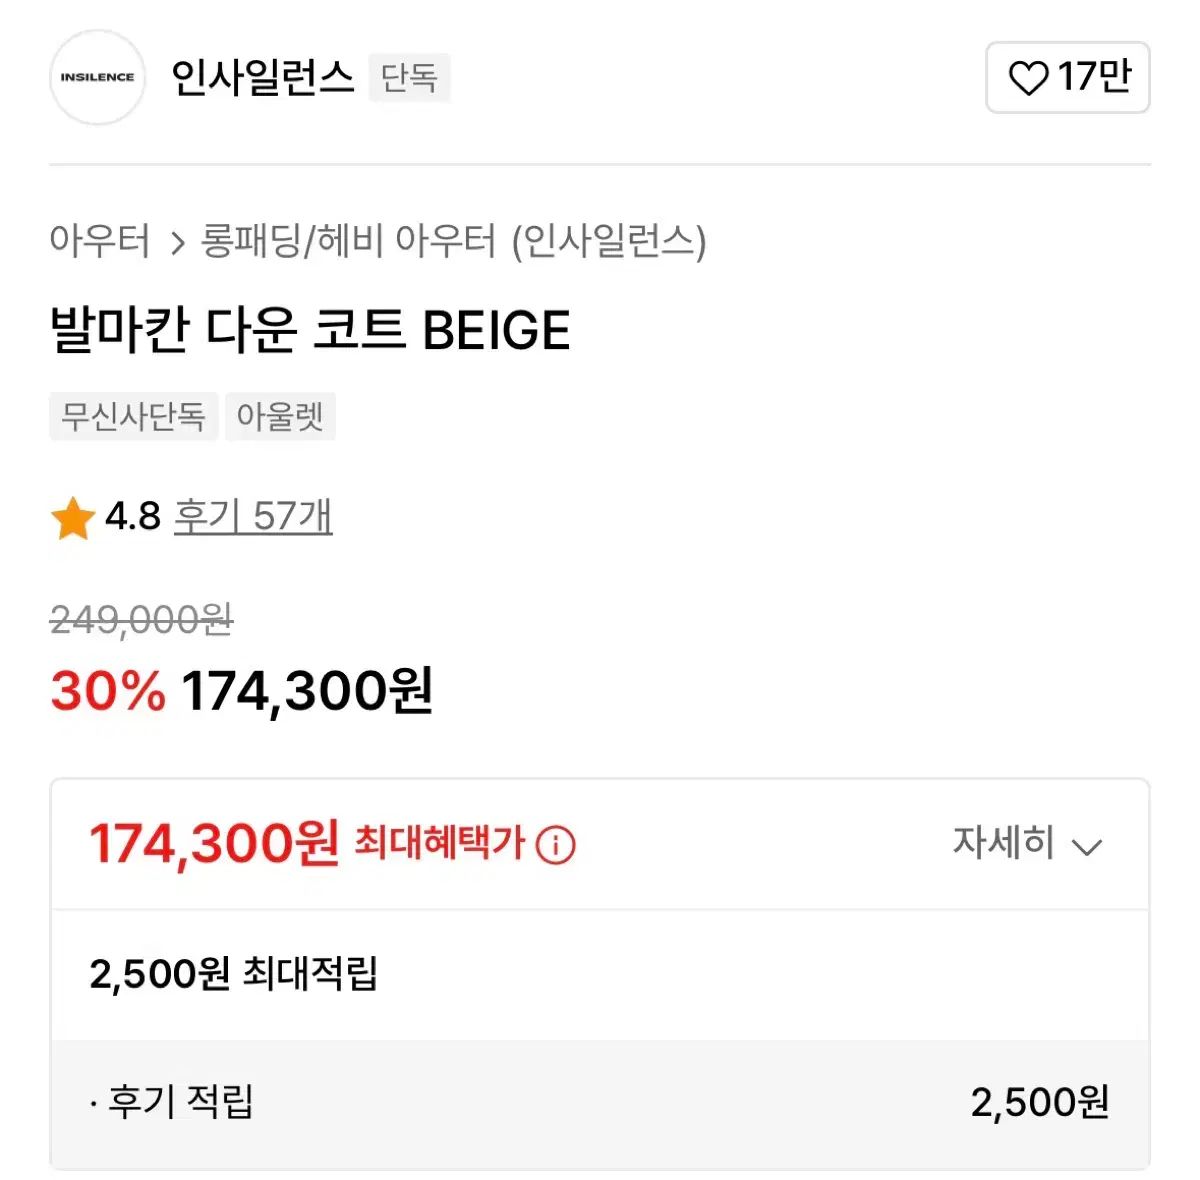Click the orange star rating icon
This screenshot has height=1180, width=1200.
72,519
